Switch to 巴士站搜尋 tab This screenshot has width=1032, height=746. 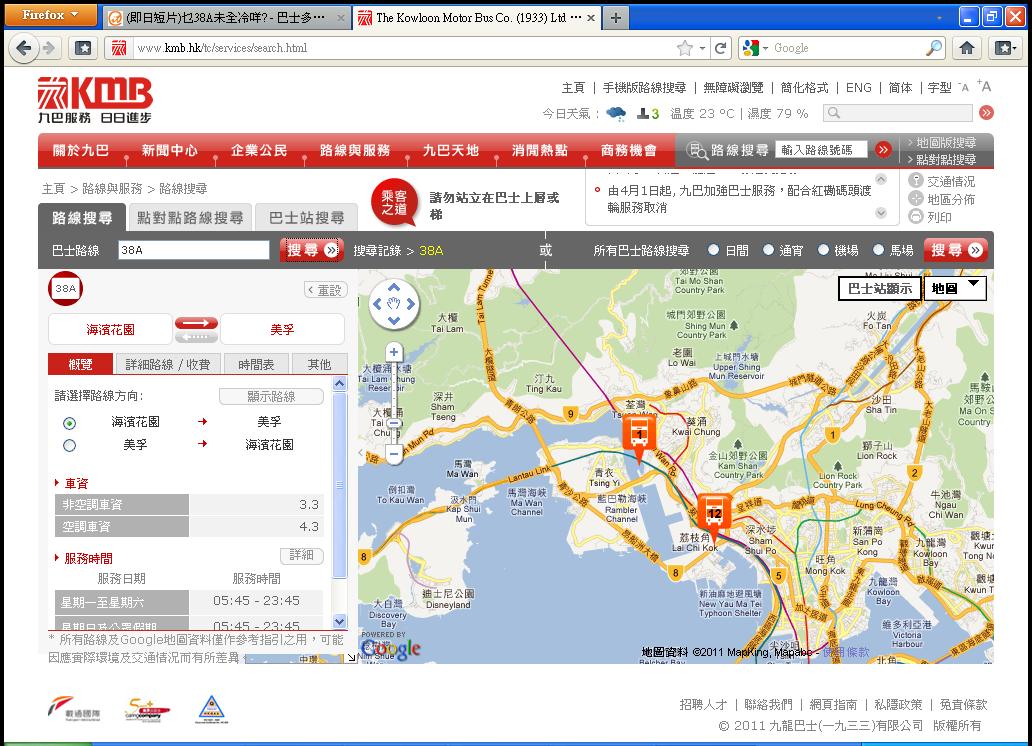click(306, 217)
